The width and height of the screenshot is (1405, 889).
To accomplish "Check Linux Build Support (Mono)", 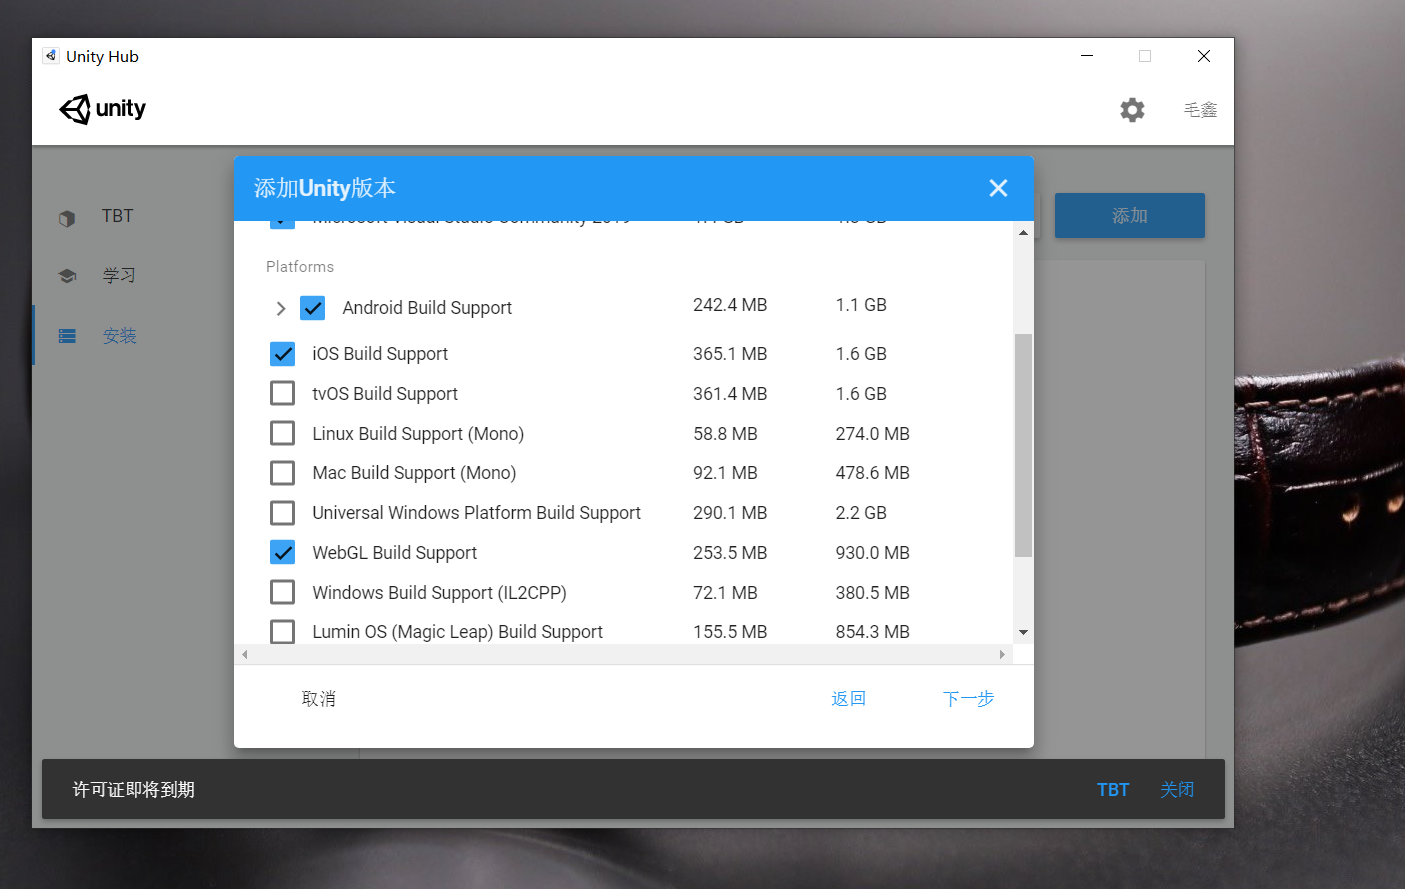I will coord(283,433).
